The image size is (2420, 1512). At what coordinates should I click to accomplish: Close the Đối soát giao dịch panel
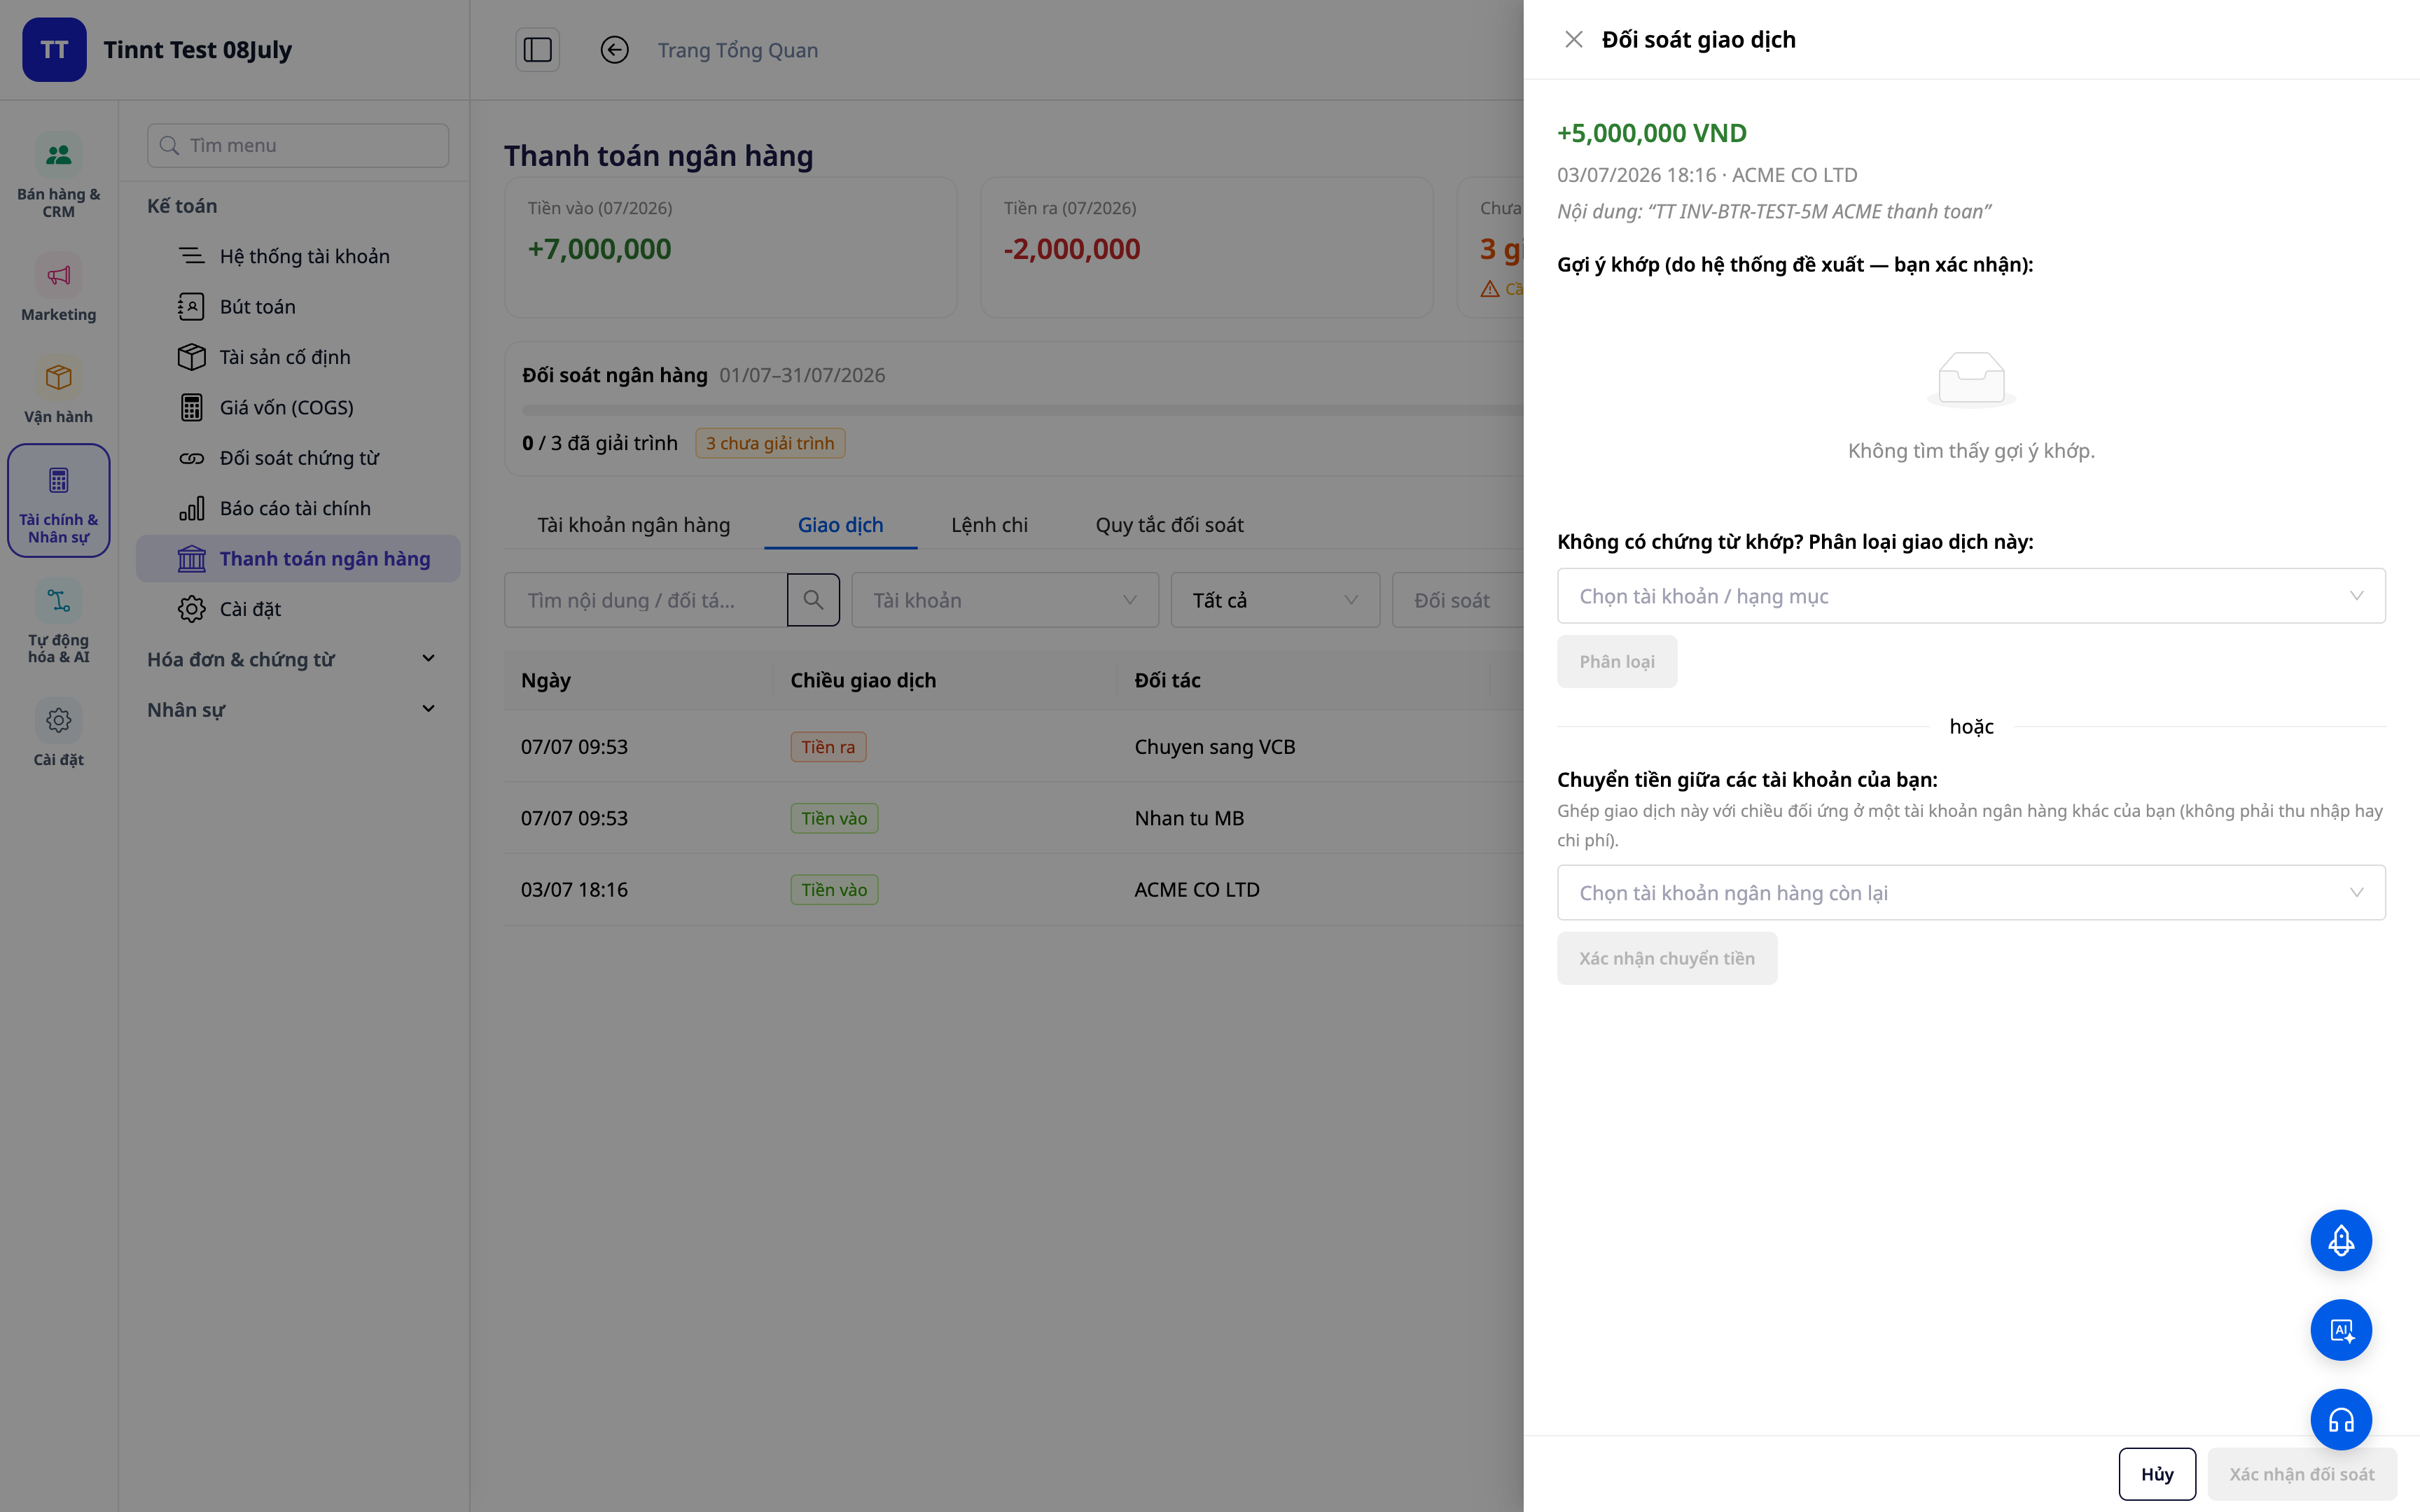point(1573,40)
